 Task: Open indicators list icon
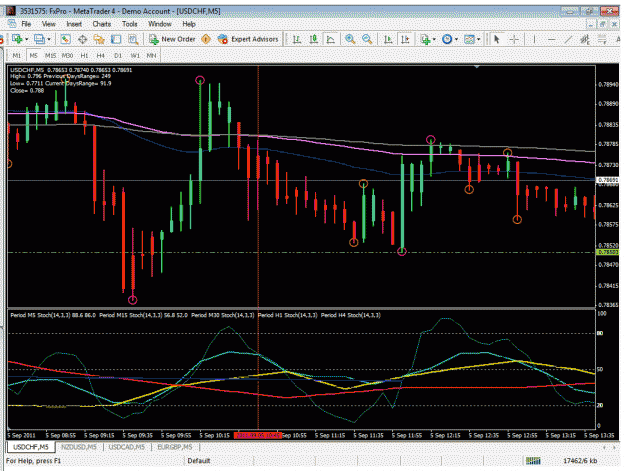(x=425, y=39)
